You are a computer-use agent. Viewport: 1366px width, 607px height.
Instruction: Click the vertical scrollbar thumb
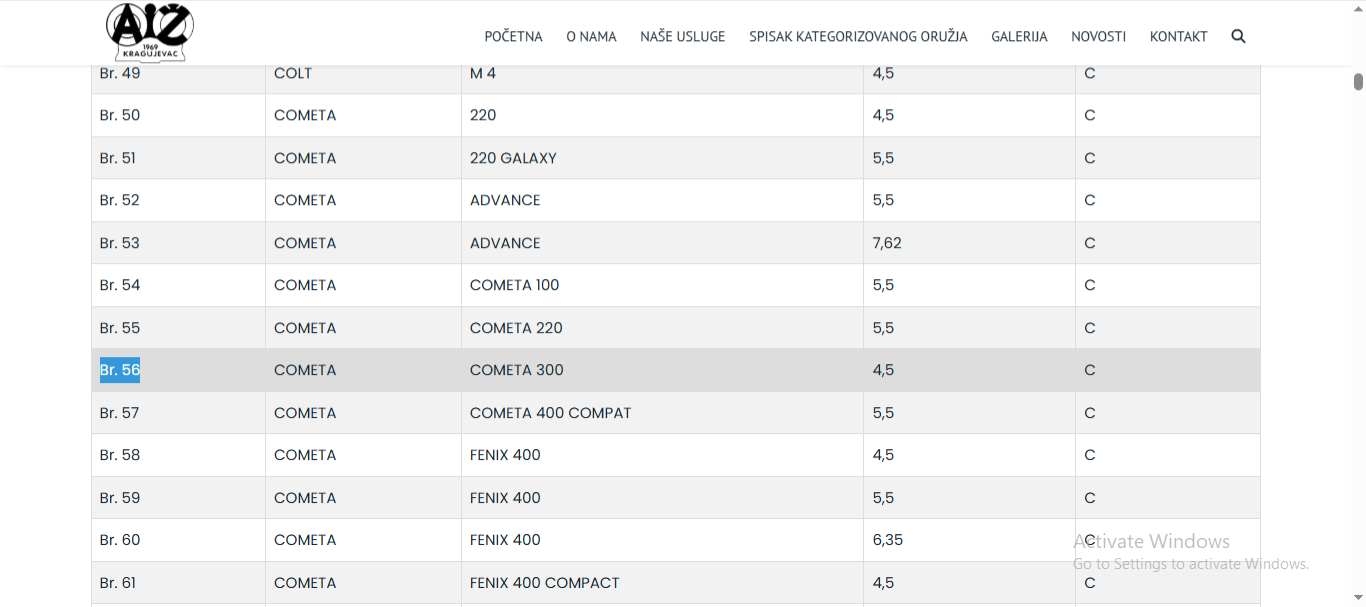pos(1358,82)
